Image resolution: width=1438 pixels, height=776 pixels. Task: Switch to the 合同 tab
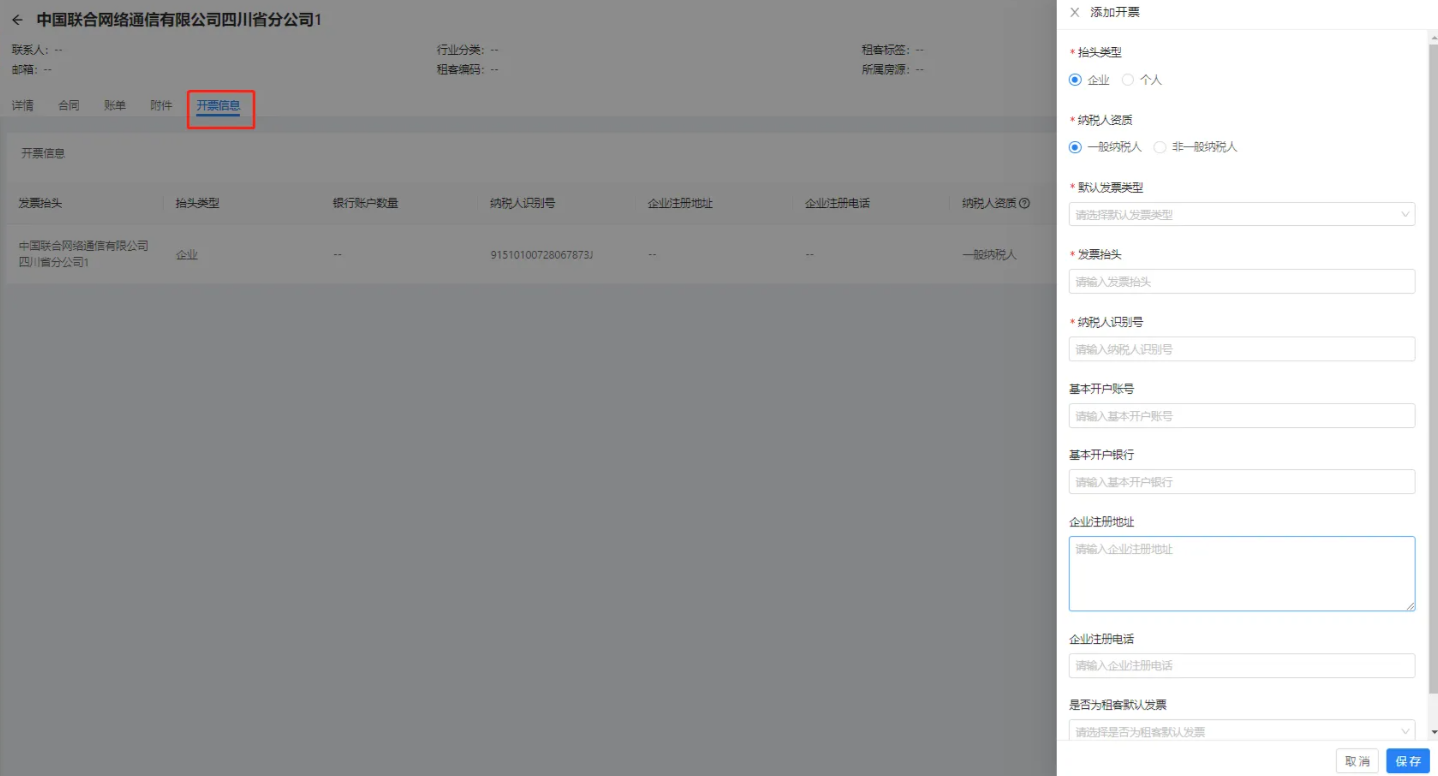point(69,105)
